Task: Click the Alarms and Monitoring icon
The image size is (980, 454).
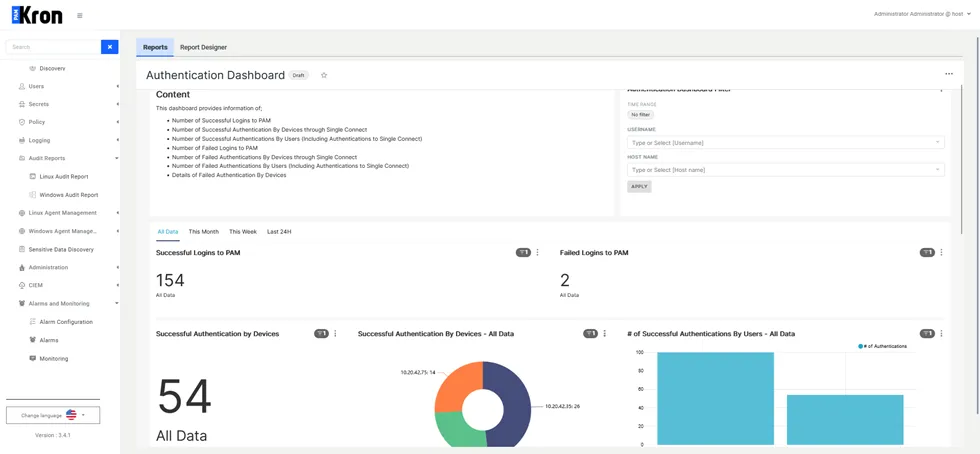Action: [22, 303]
